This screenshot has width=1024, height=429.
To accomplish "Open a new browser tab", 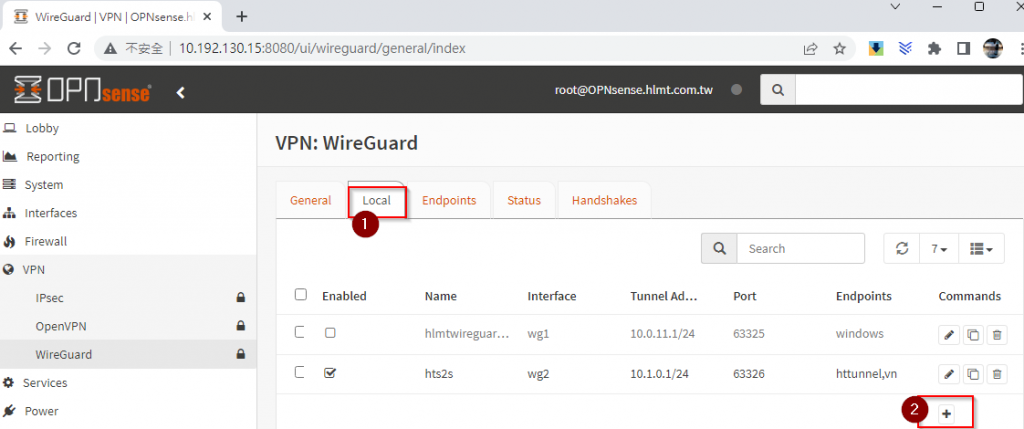I will 242,16.
